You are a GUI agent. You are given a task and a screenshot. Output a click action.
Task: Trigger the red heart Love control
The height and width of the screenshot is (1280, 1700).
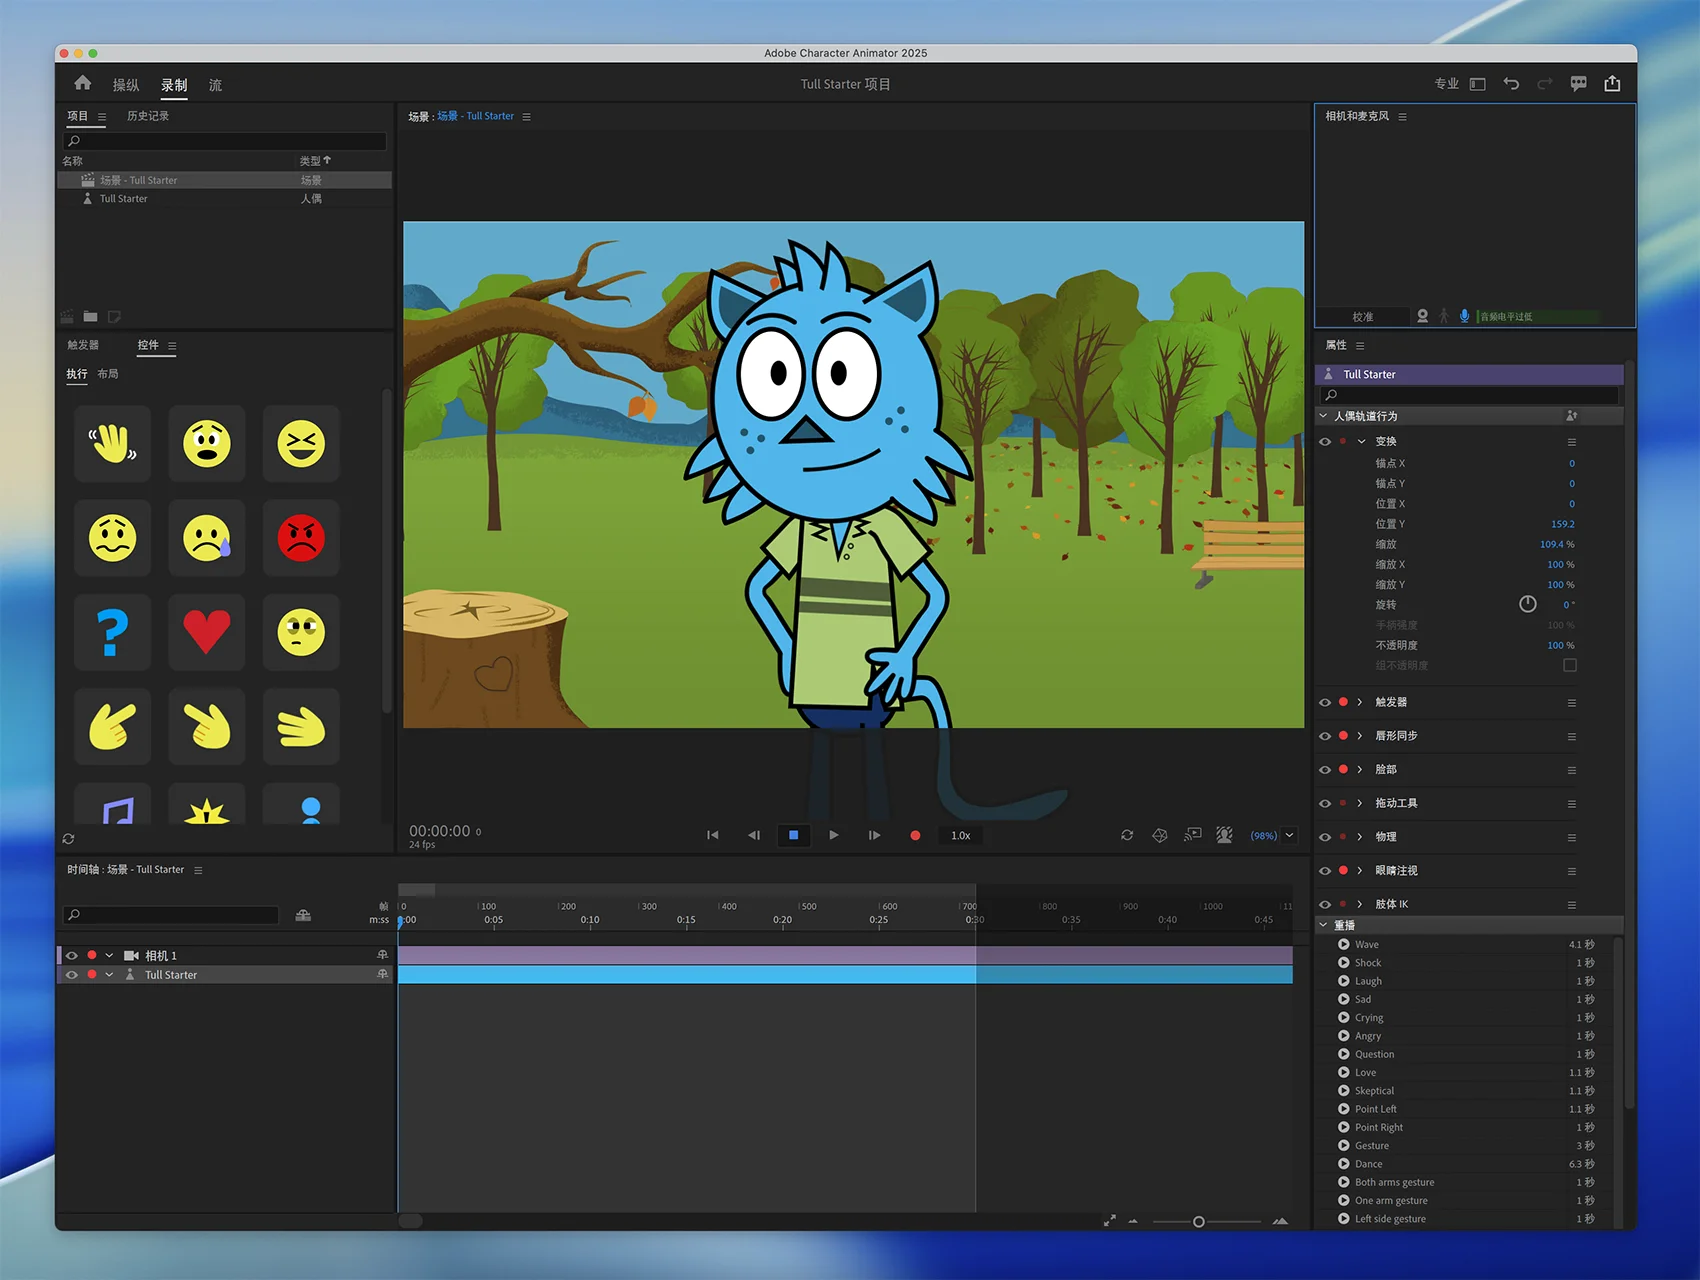click(207, 632)
